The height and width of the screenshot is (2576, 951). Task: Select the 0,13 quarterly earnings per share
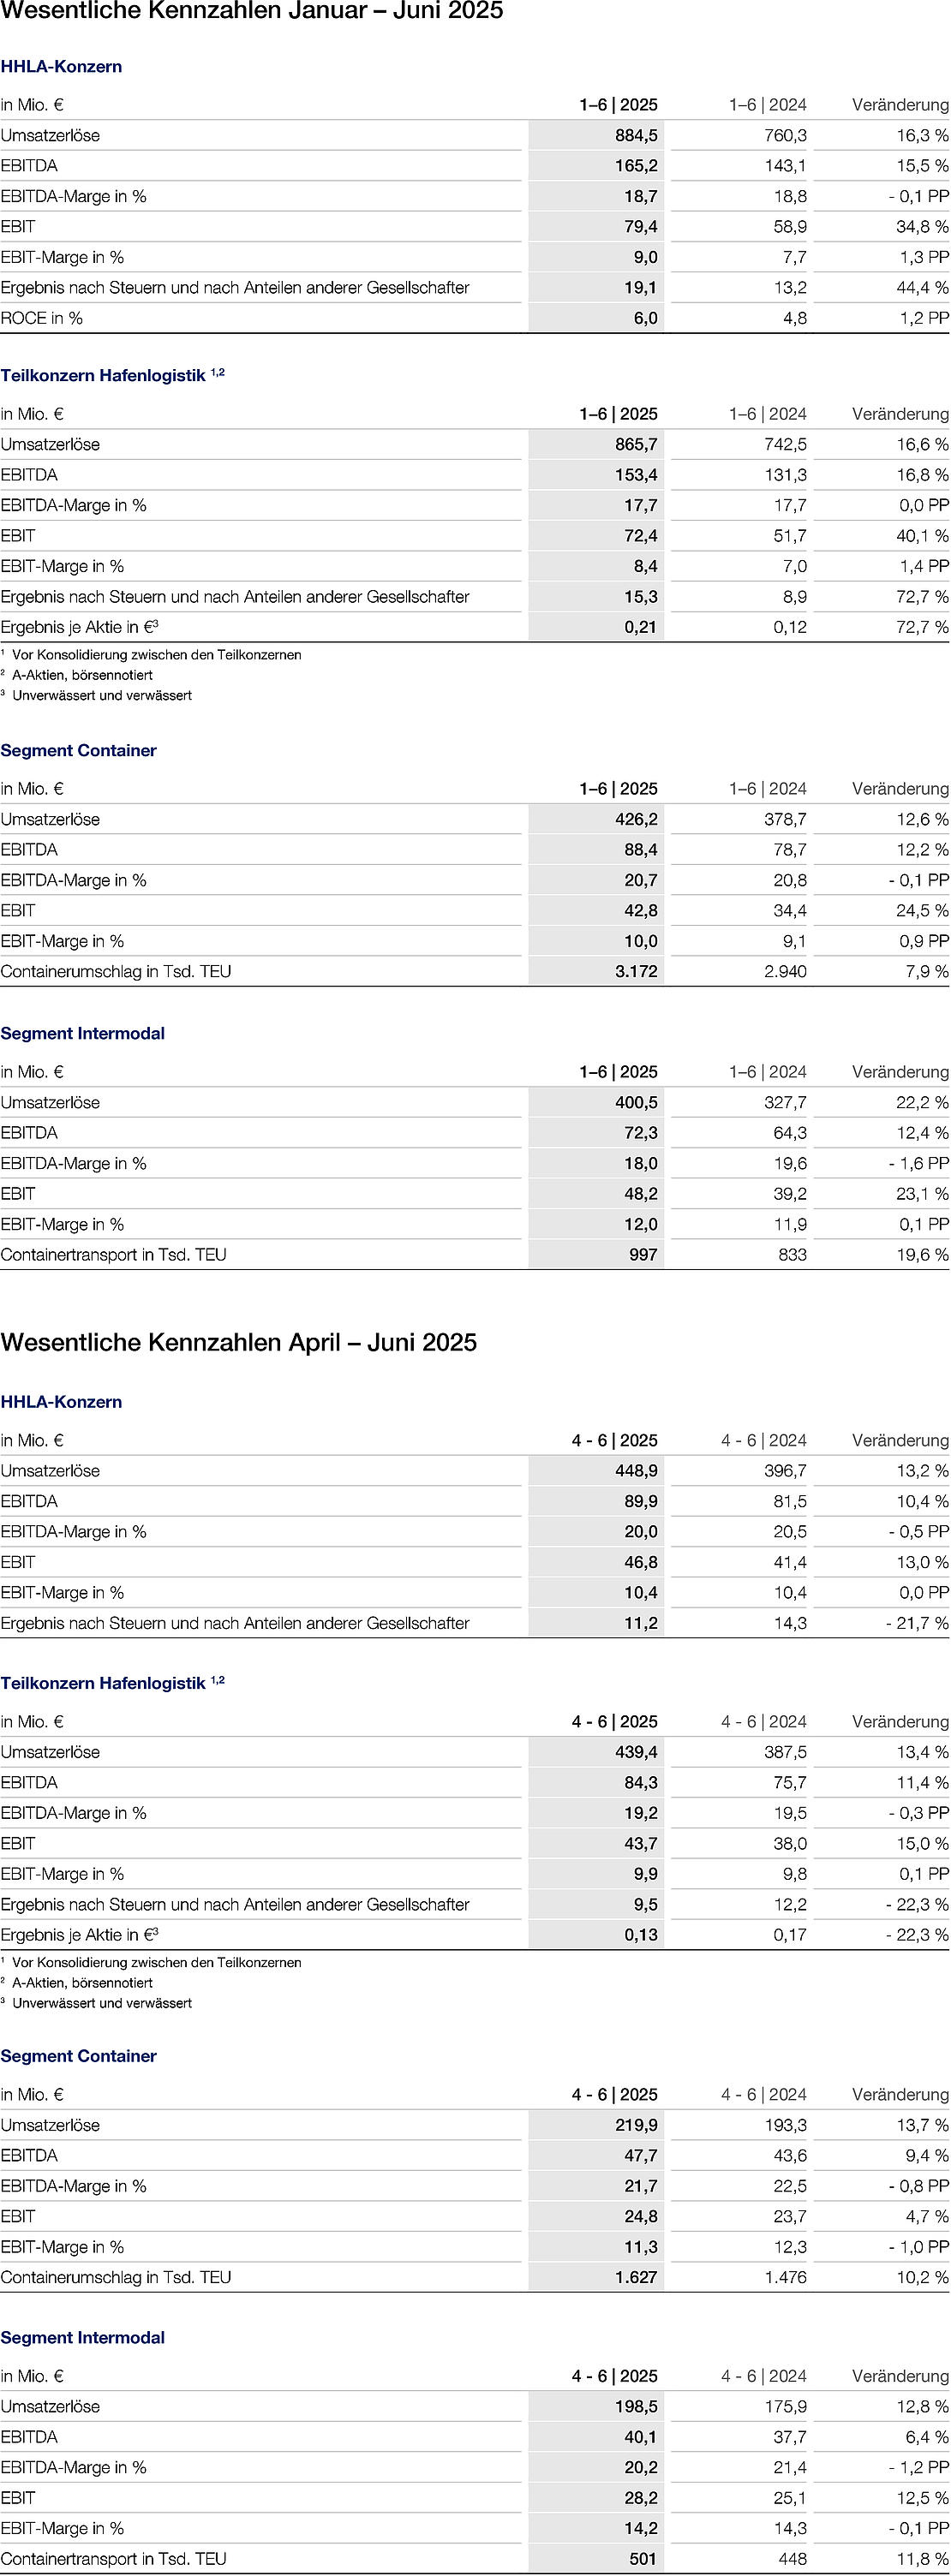pyautogui.click(x=641, y=1935)
